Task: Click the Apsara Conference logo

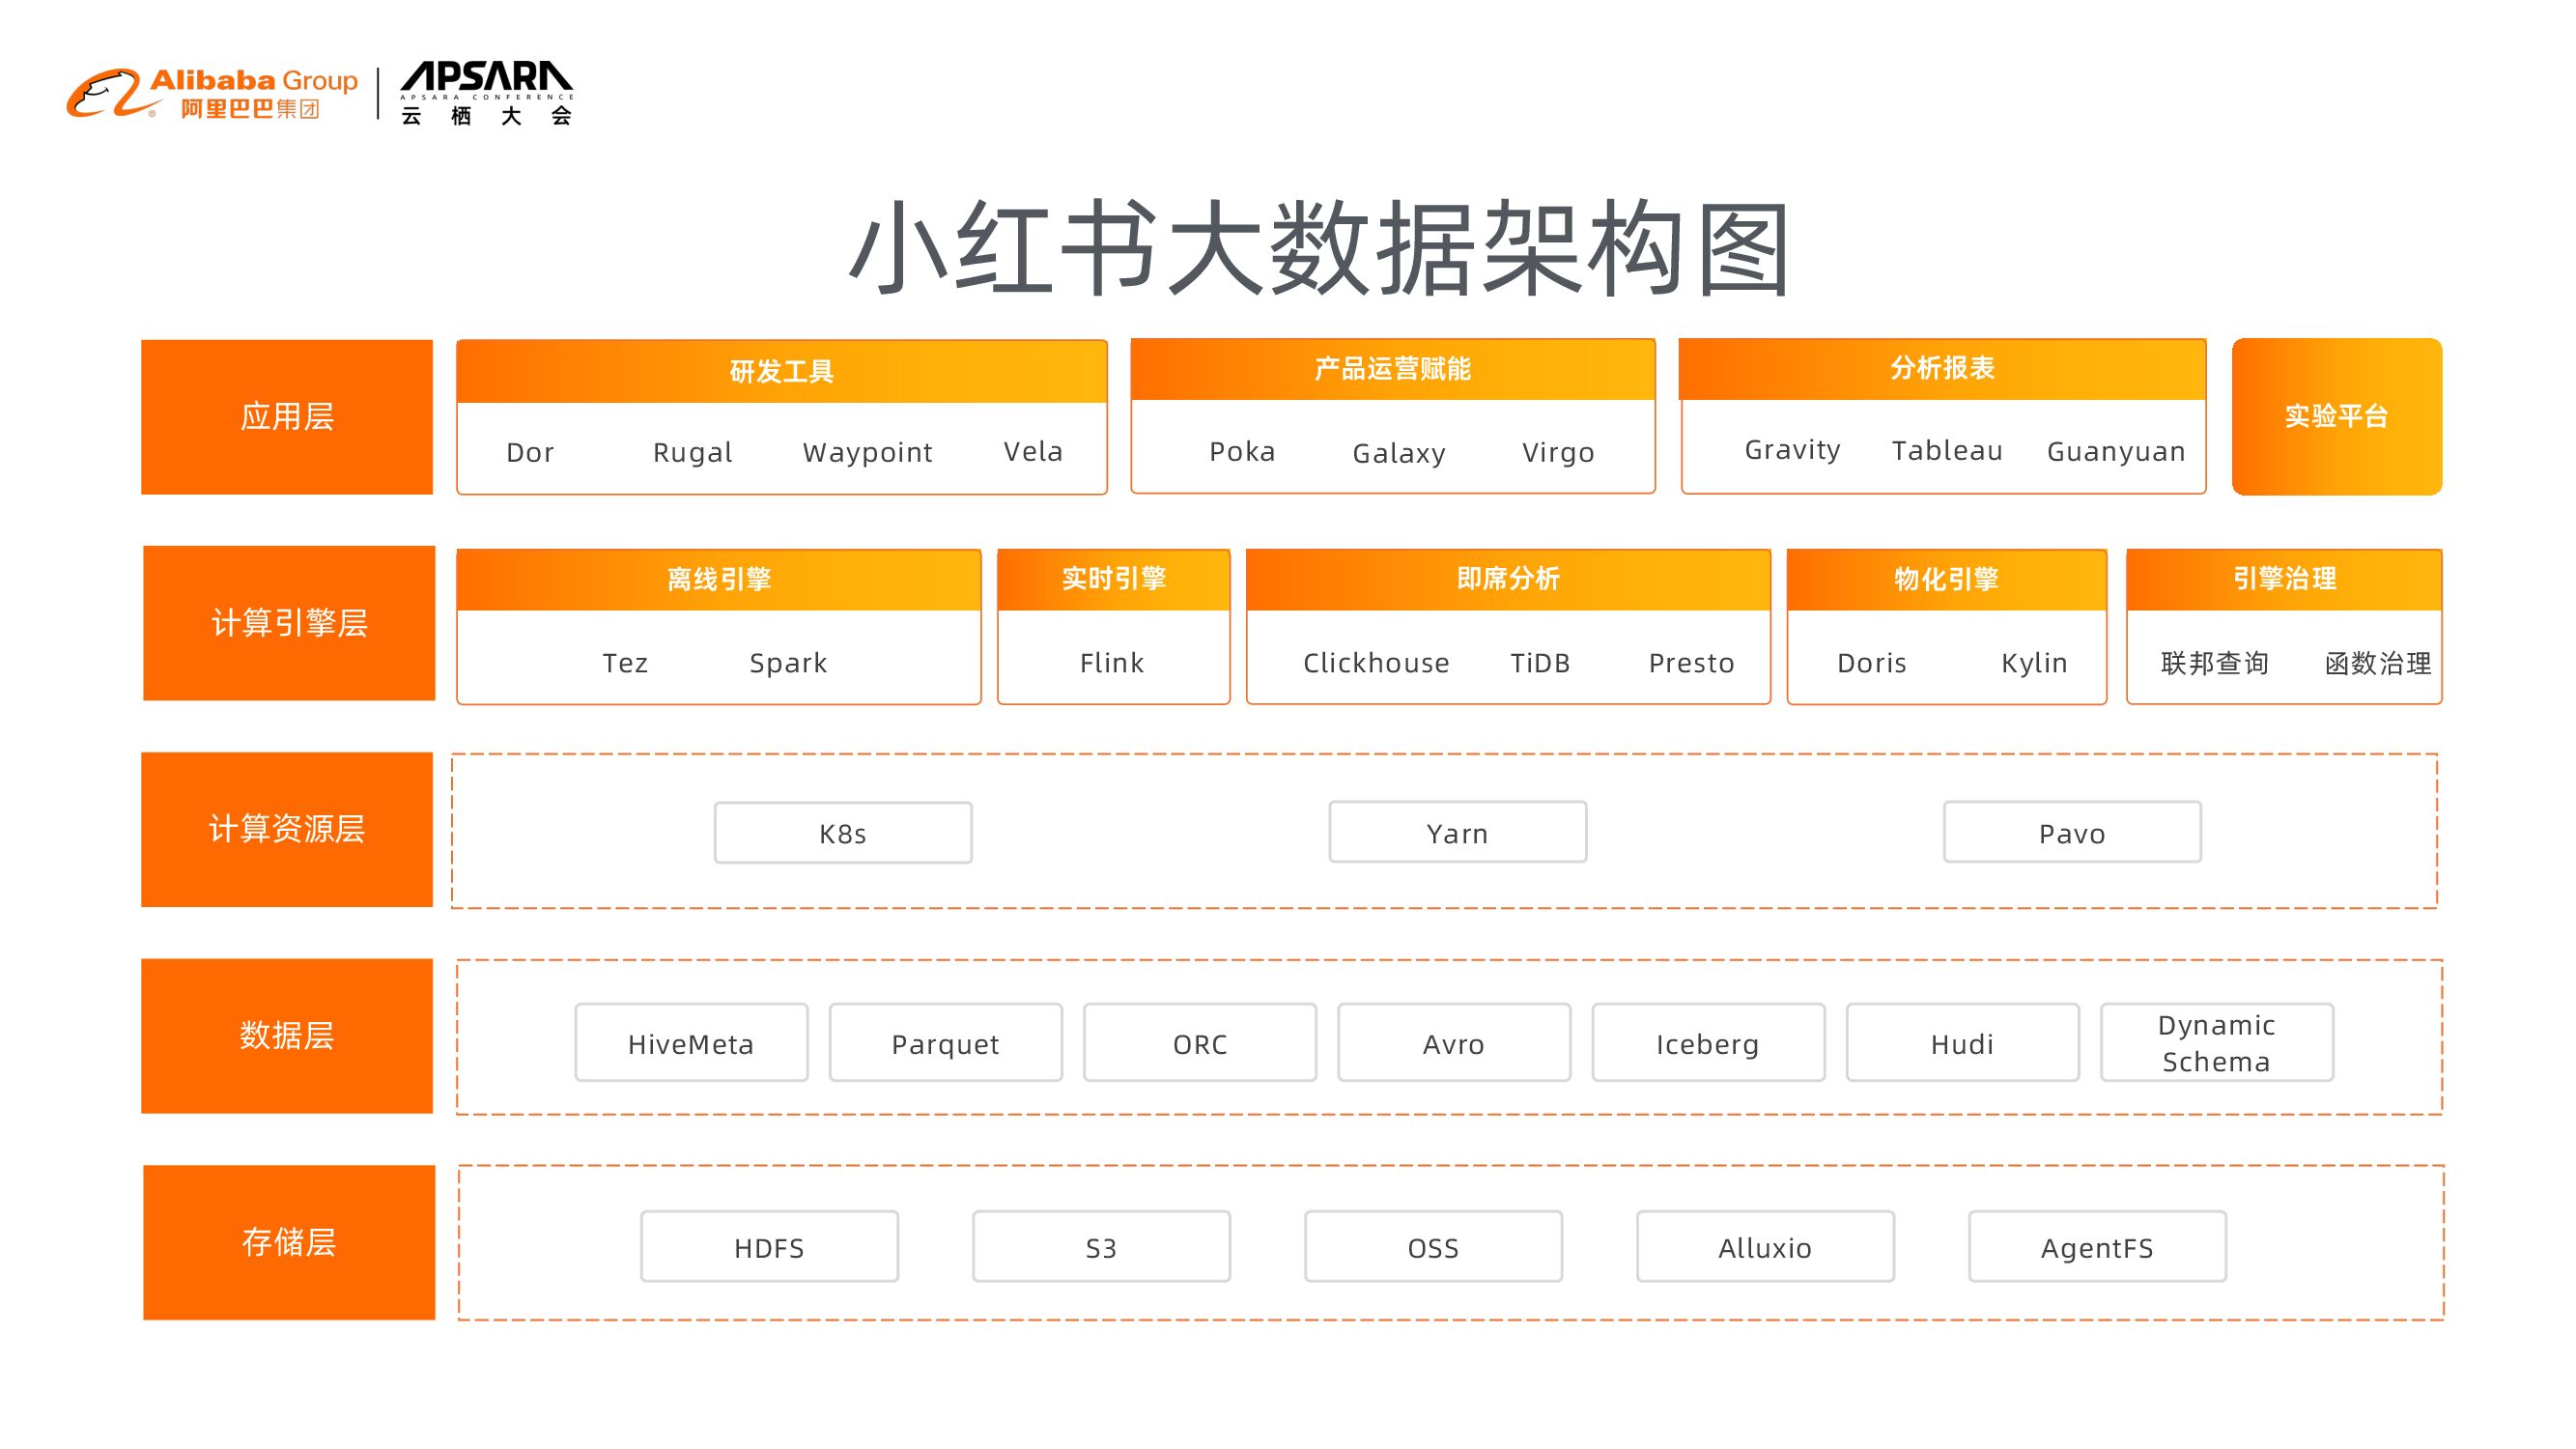Action: pyautogui.click(x=486, y=94)
